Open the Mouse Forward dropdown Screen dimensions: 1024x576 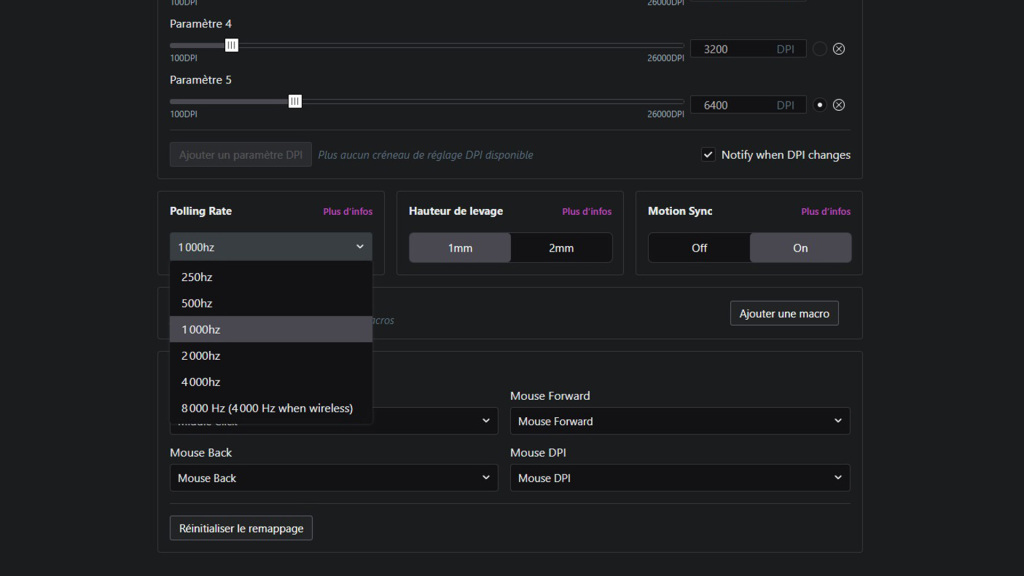pyautogui.click(x=680, y=421)
